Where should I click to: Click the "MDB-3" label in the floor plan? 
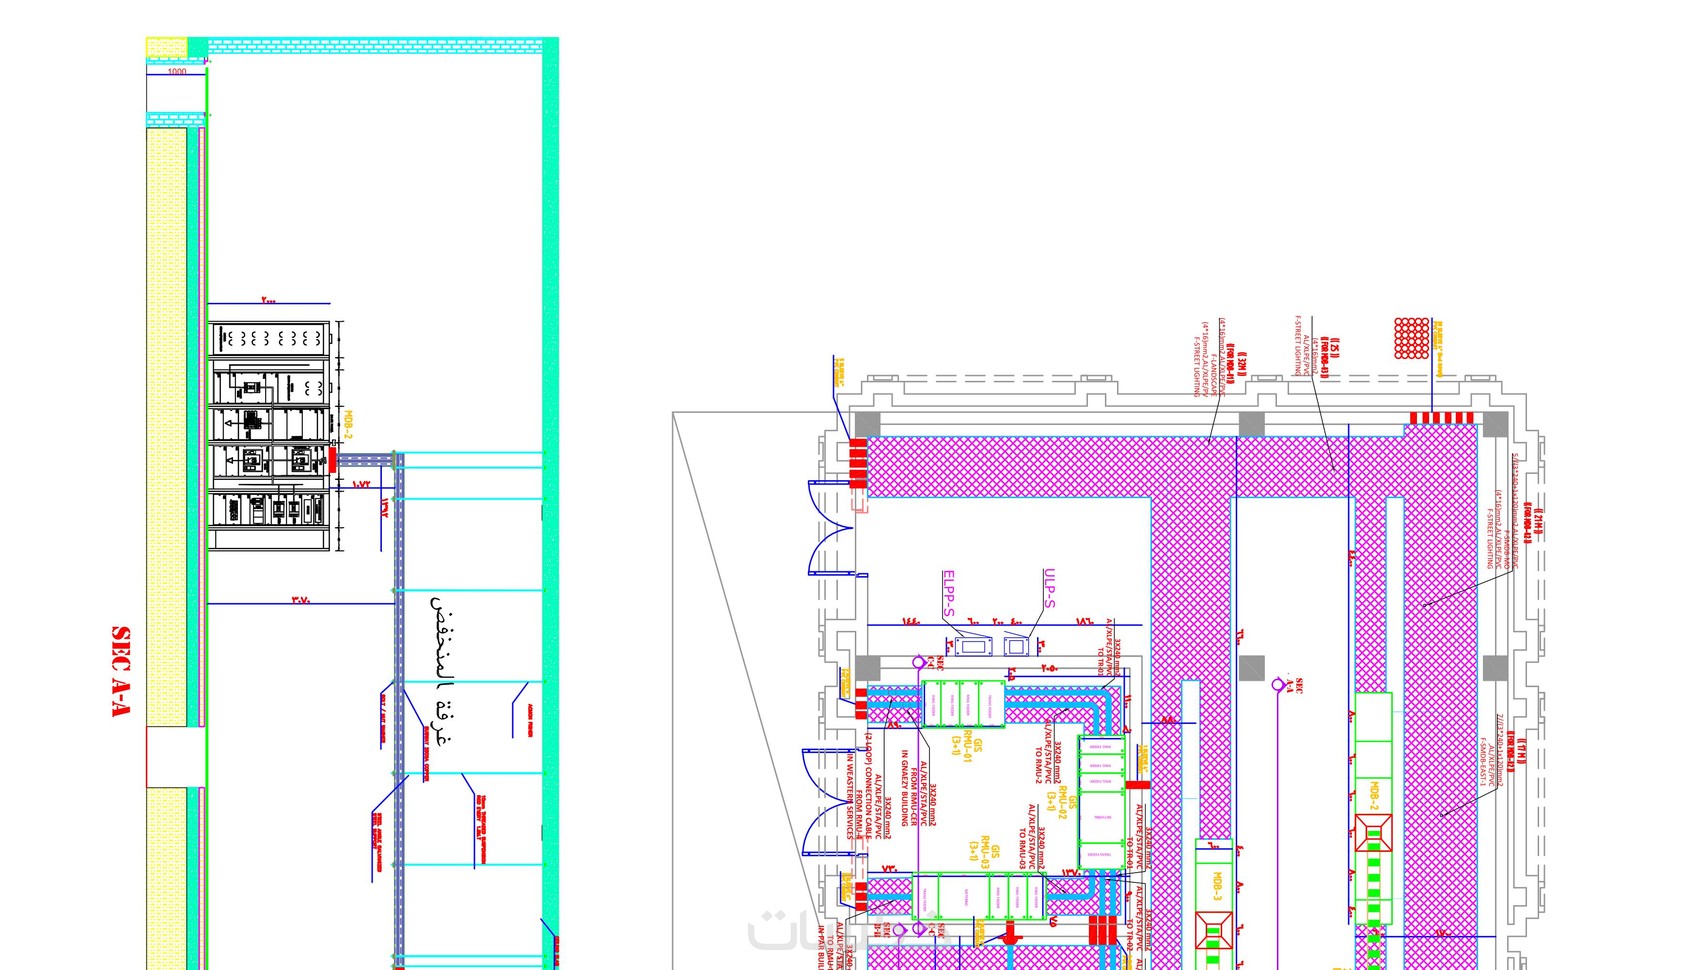pos(1217,887)
